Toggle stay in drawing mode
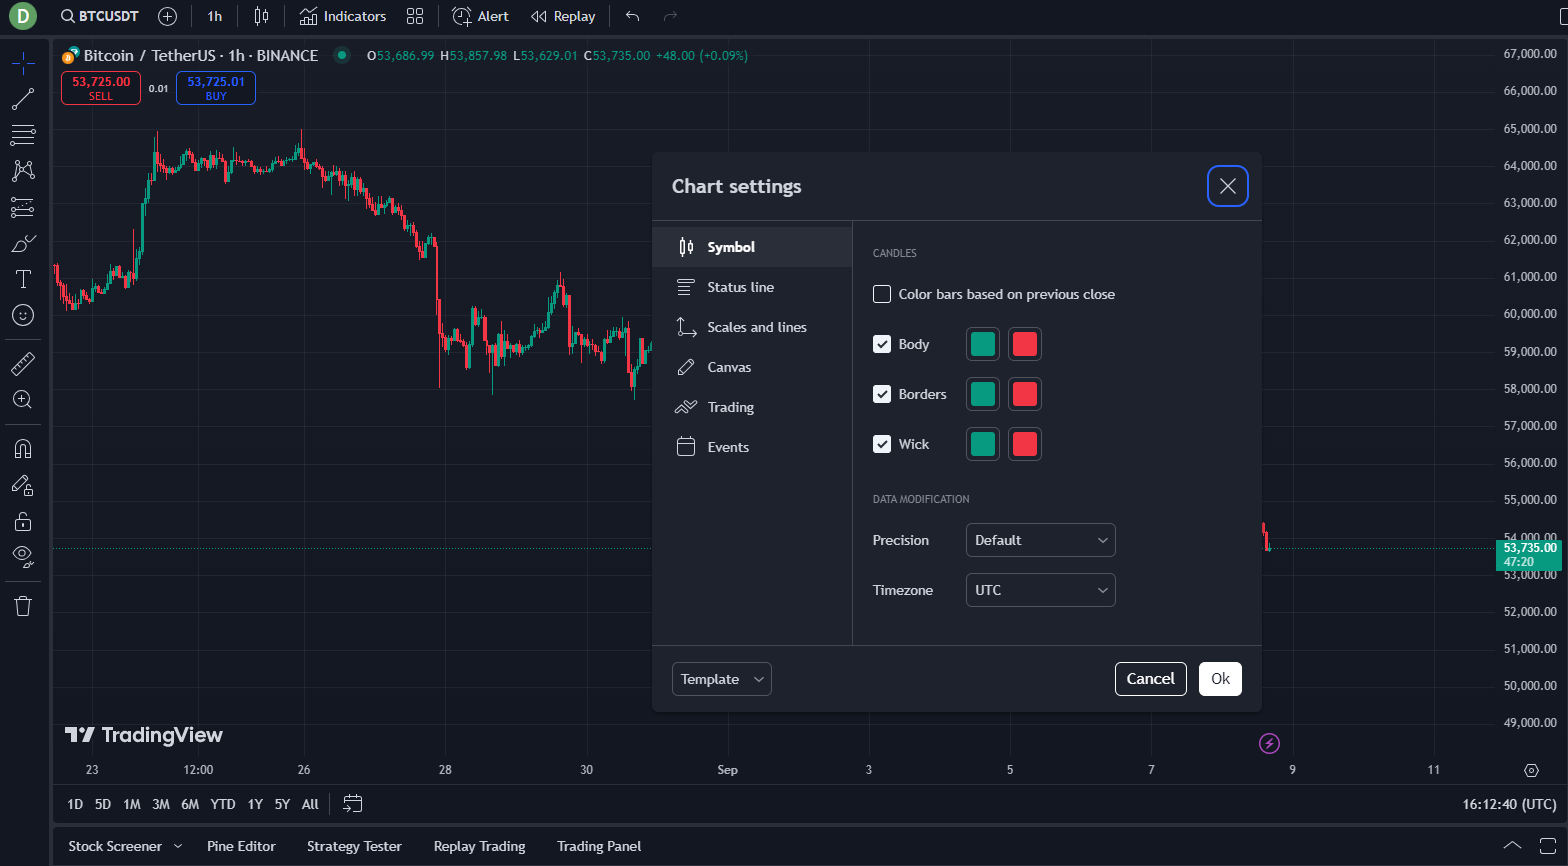The height and width of the screenshot is (866, 1568). click(x=23, y=485)
